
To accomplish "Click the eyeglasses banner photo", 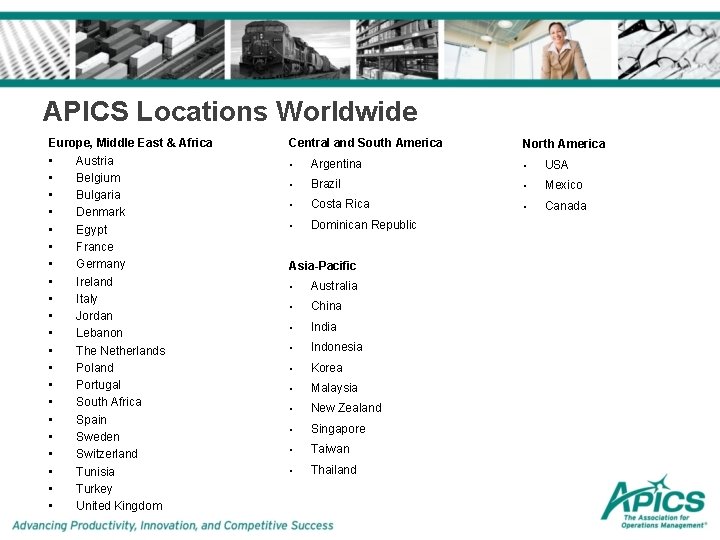I will 669,50.
